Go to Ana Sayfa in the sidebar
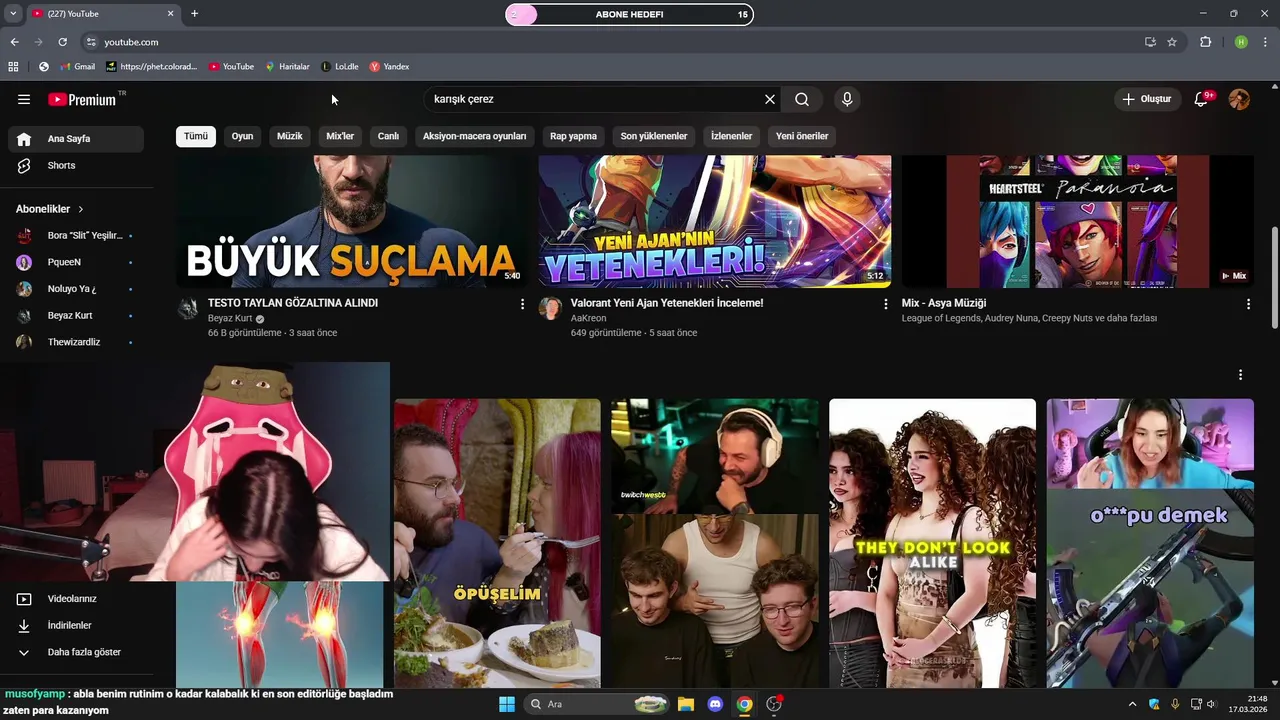This screenshot has height=720, width=1280. tap(76, 139)
